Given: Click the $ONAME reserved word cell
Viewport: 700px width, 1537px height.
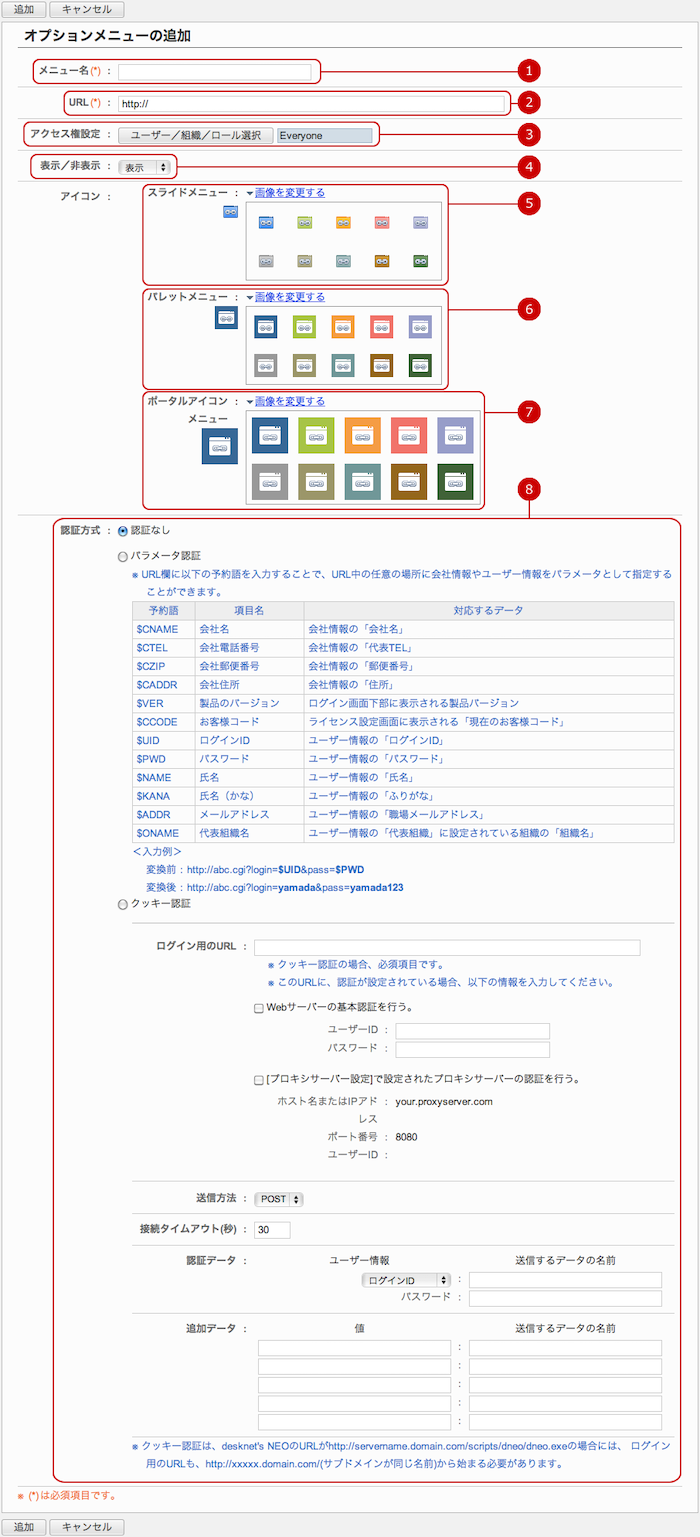Looking at the screenshot, I should pos(164,833).
